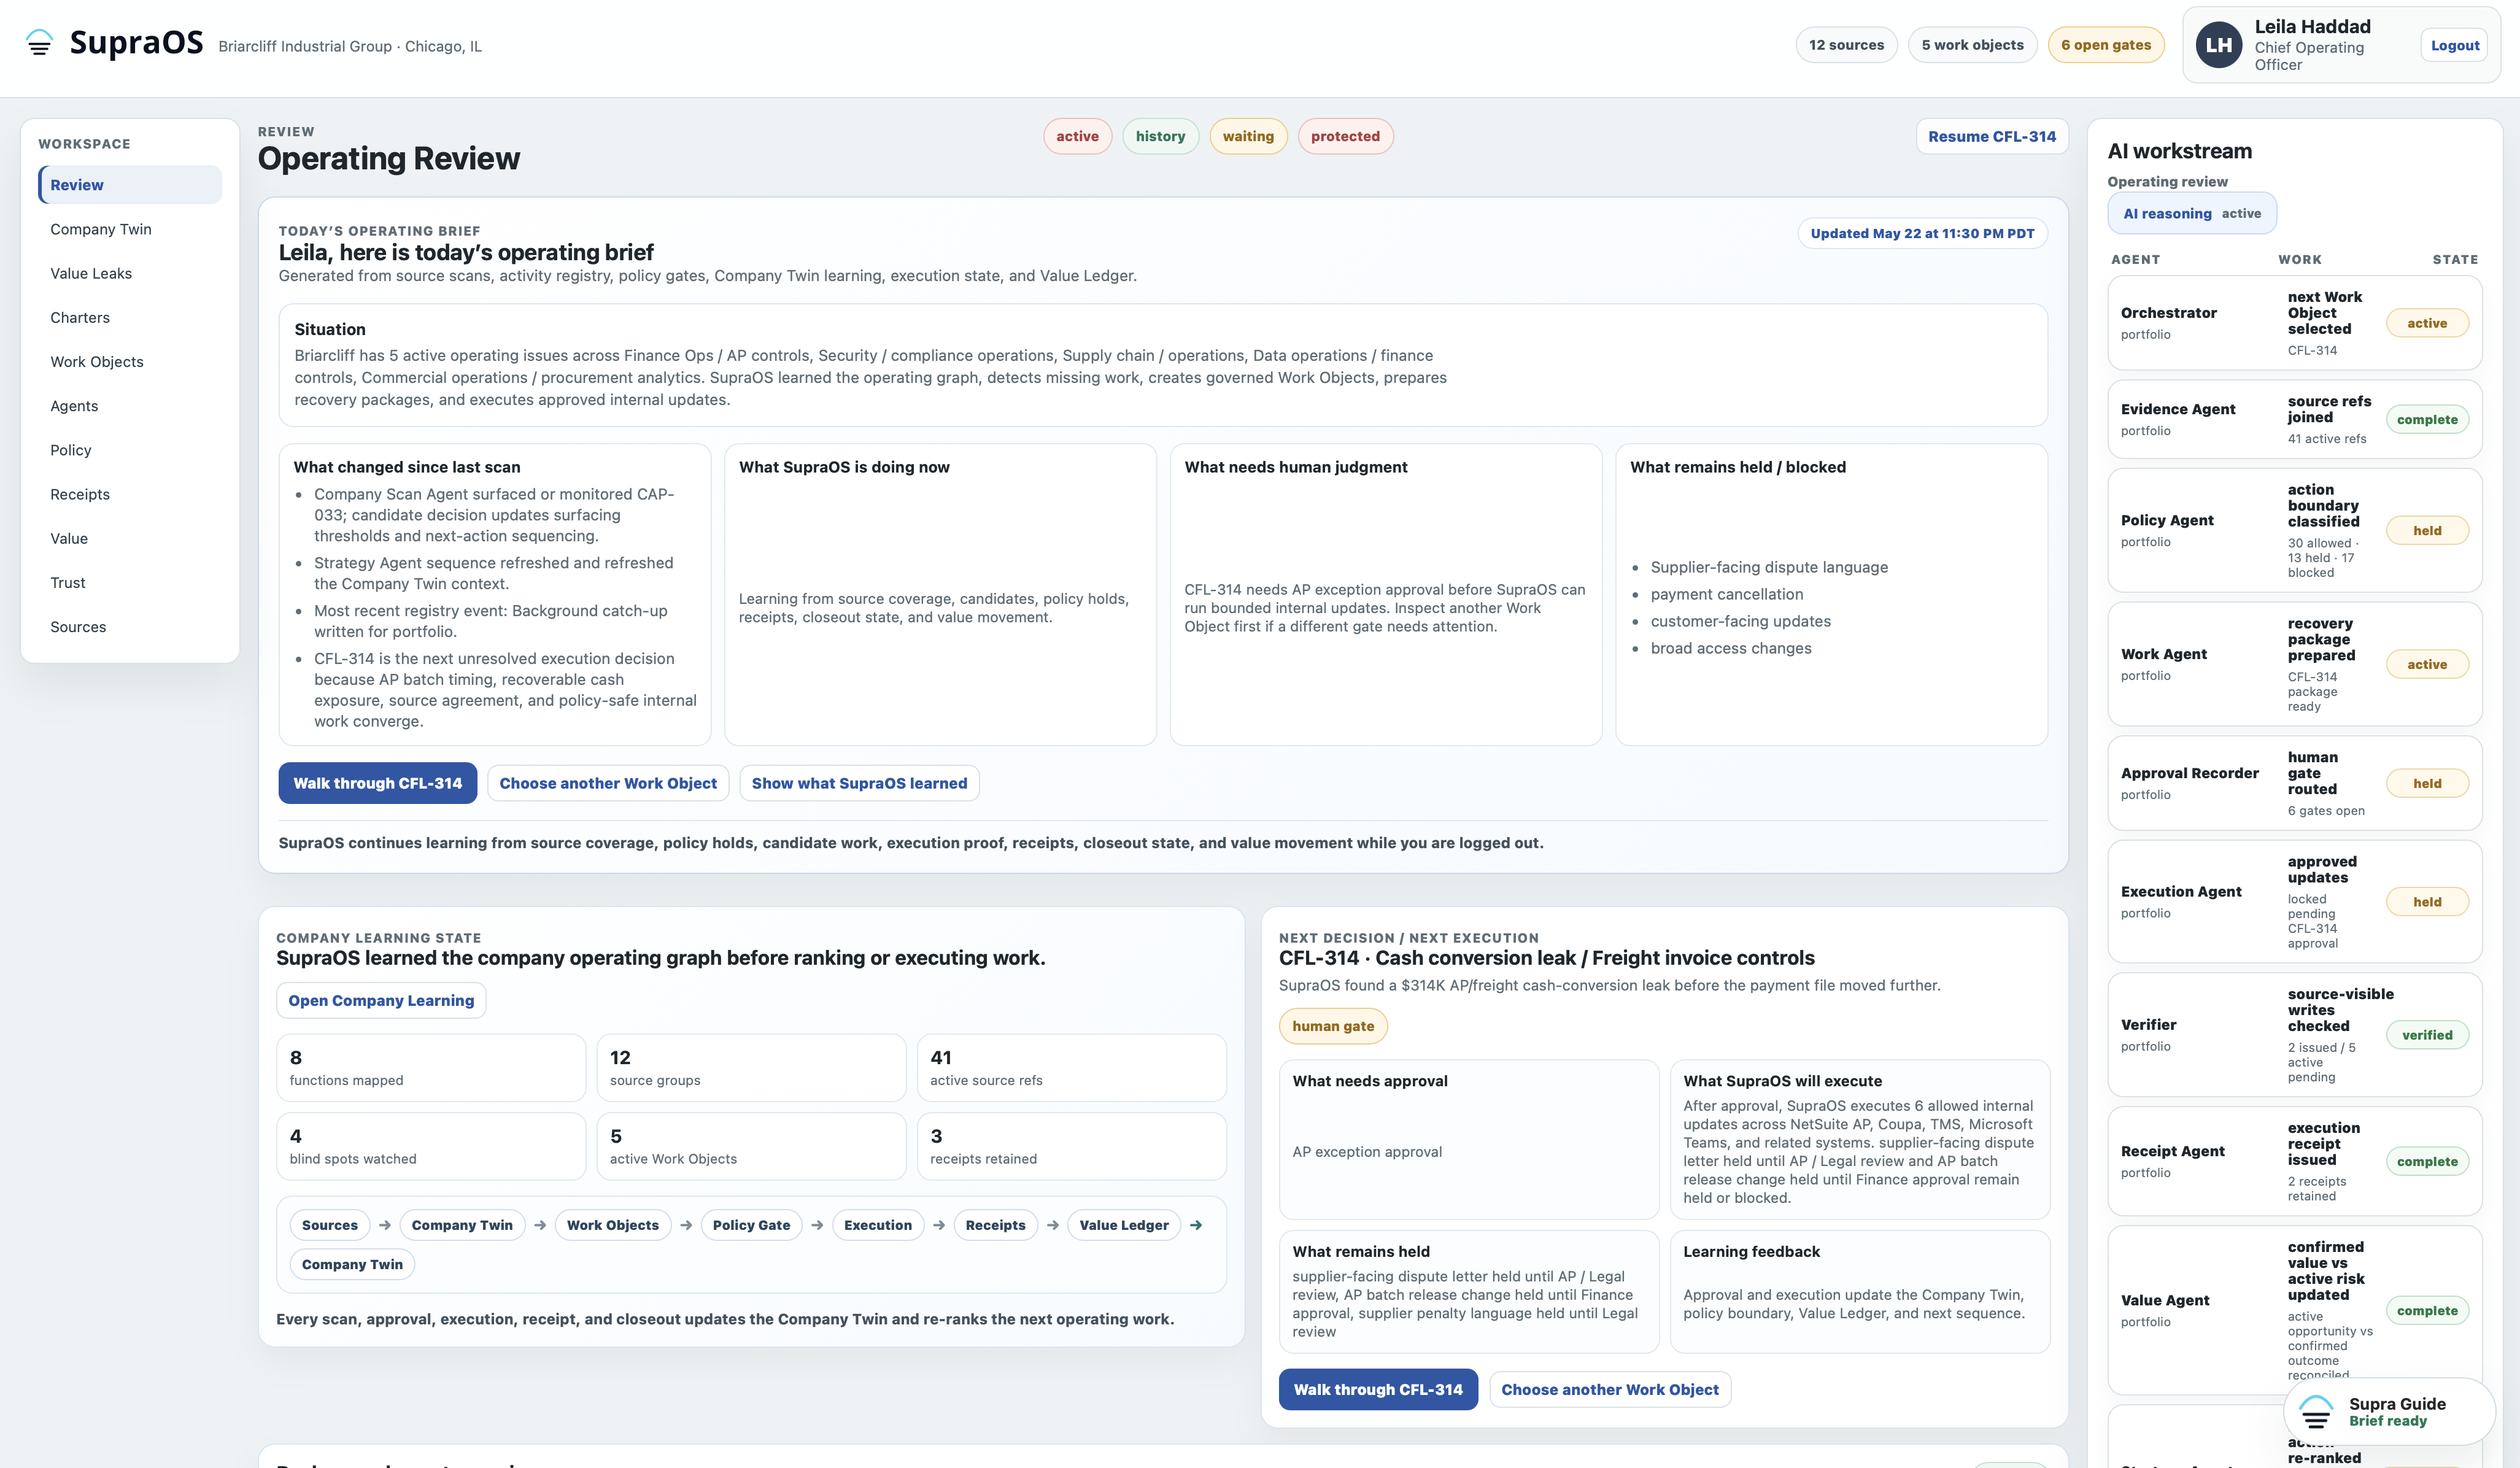Screen dimensions: 2520x1468
Task: Click the 6 open gates pill
Action: [2106, 45]
